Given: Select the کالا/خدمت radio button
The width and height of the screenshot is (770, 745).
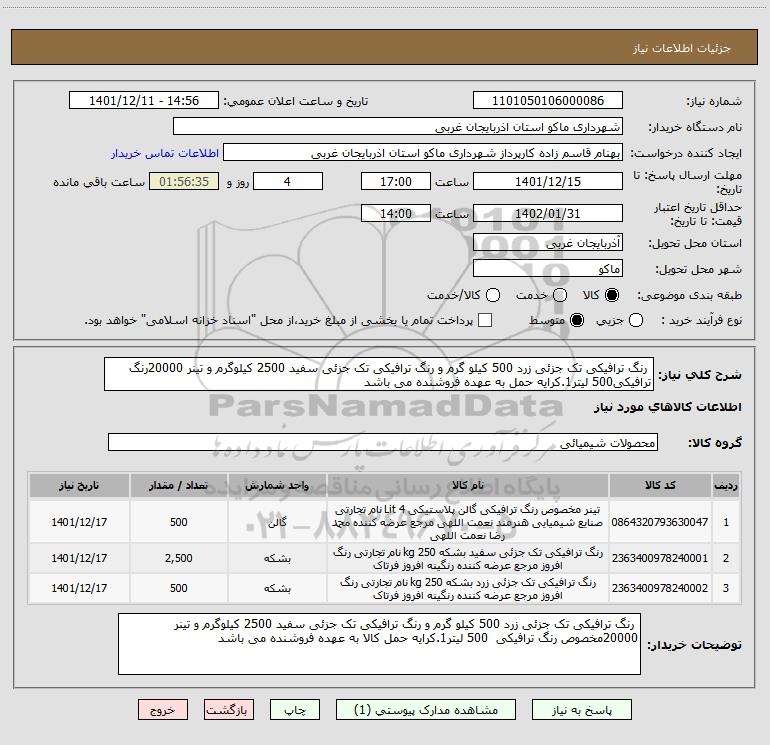Looking at the screenshot, I should coord(493,295).
